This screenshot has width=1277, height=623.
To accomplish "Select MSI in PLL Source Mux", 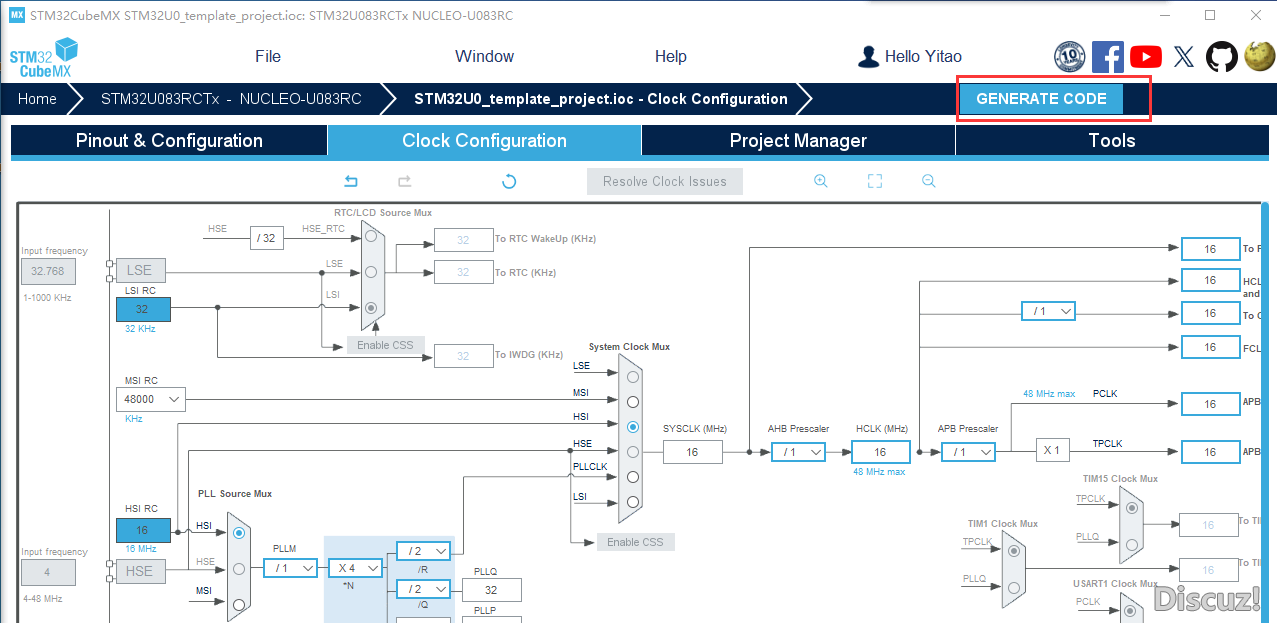I will pos(239,604).
